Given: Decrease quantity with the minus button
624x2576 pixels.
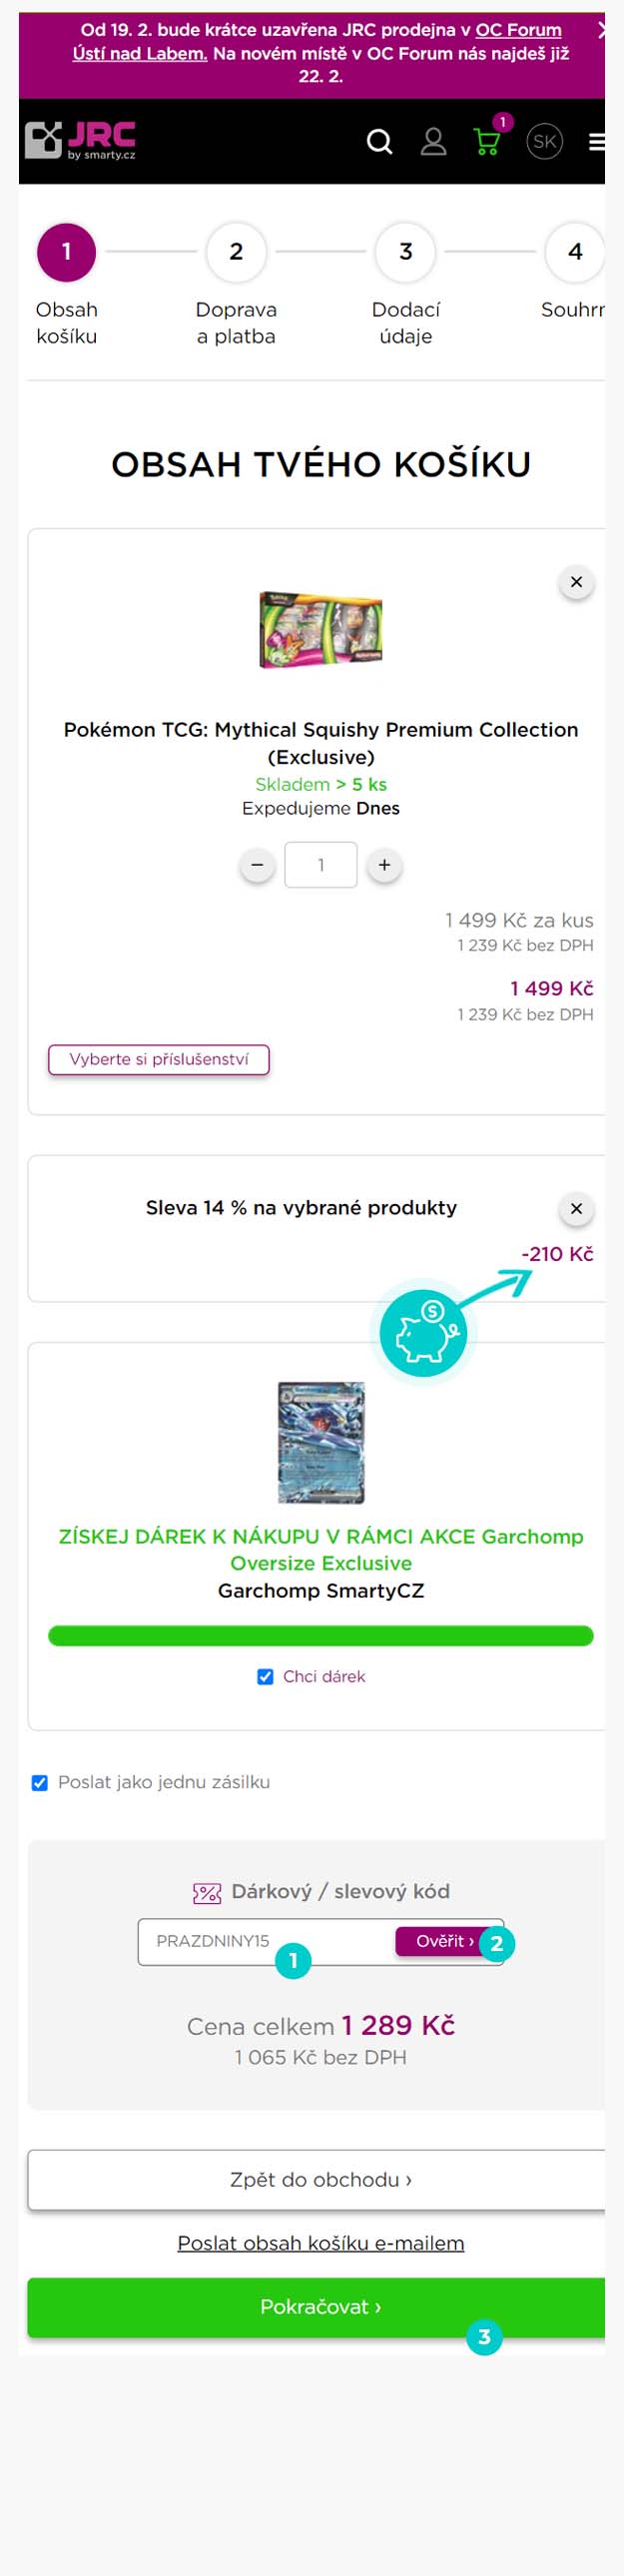Looking at the screenshot, I should 257,865.
